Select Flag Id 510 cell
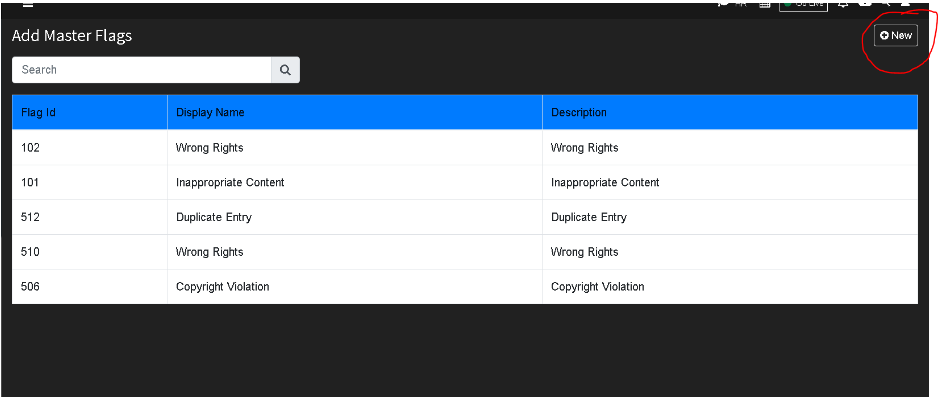This screenshot has height=403, width=939. coord(90,252)
